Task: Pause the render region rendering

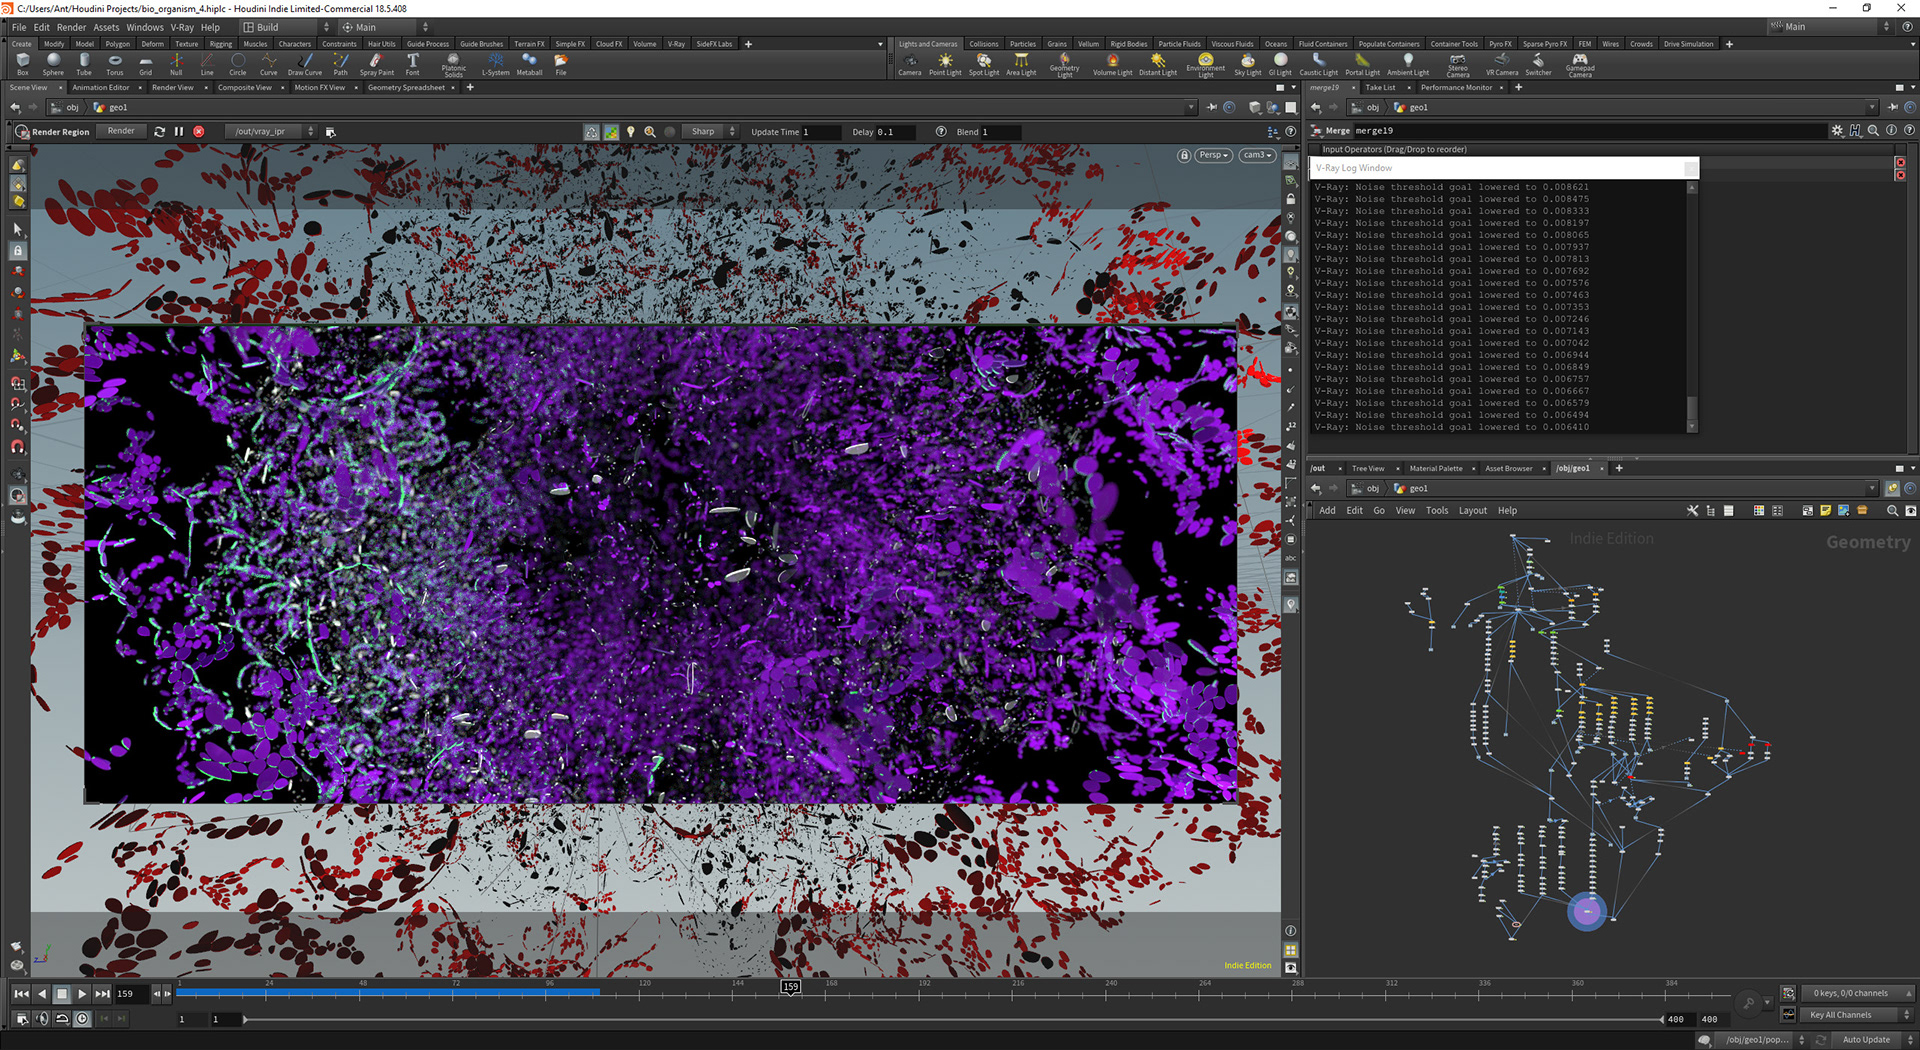Action: [x=179, y=132]
